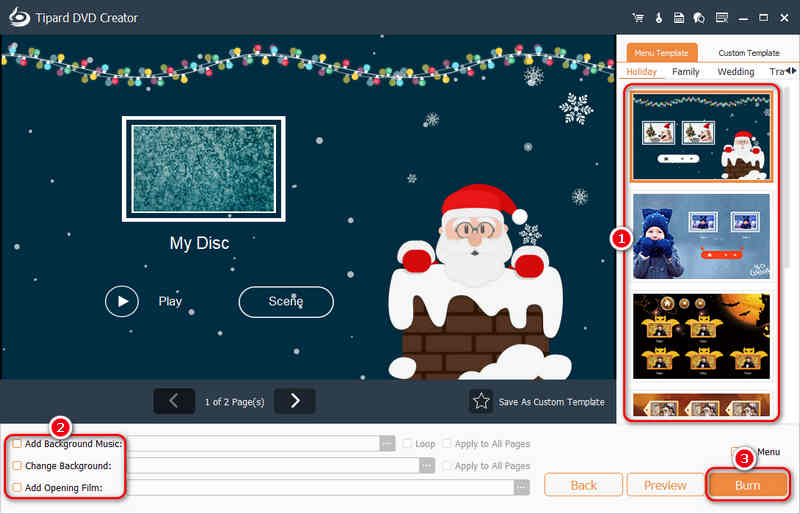Browse for background image file
The image size is (800, 514).
427,466
